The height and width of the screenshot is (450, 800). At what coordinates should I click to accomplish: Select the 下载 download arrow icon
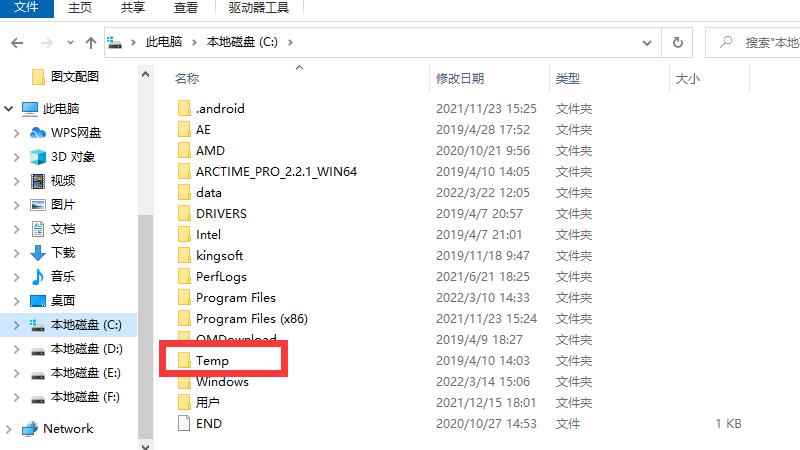pyautogui.click(x=38, y=253)
